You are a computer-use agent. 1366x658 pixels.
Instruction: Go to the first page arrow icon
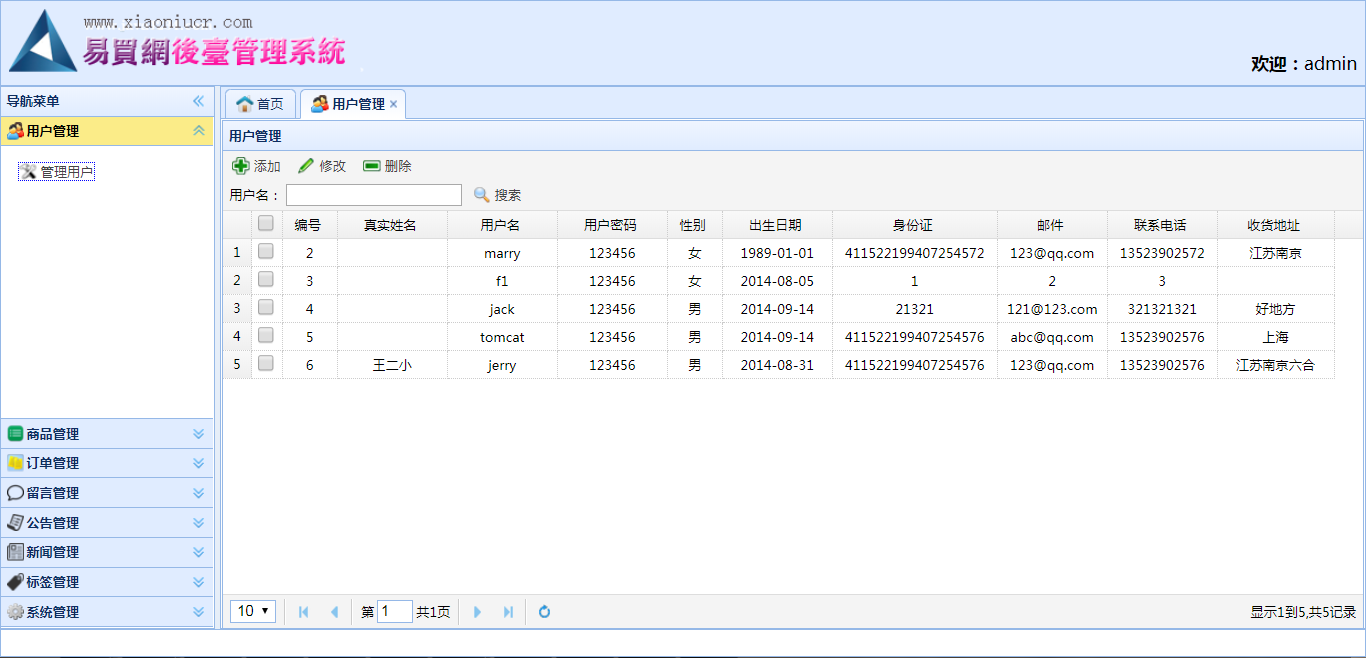(x=304, y=611)
